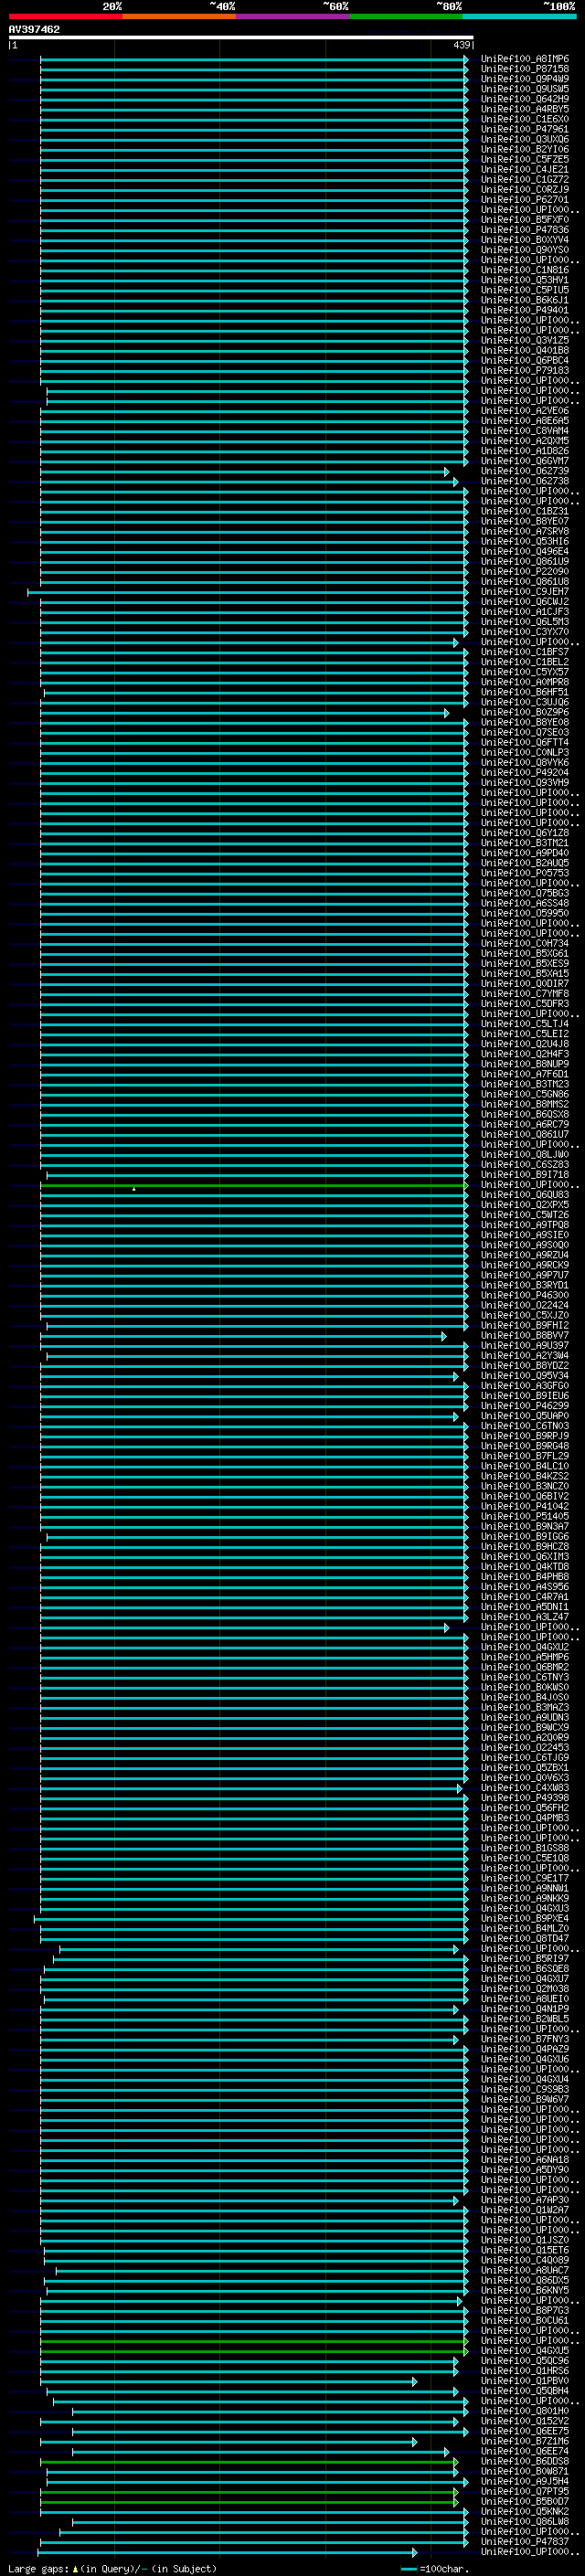Click the alignment bar for UniRef100_O62739
The height and width of the screenshot is (2576, 585).
tap(245, 472)
